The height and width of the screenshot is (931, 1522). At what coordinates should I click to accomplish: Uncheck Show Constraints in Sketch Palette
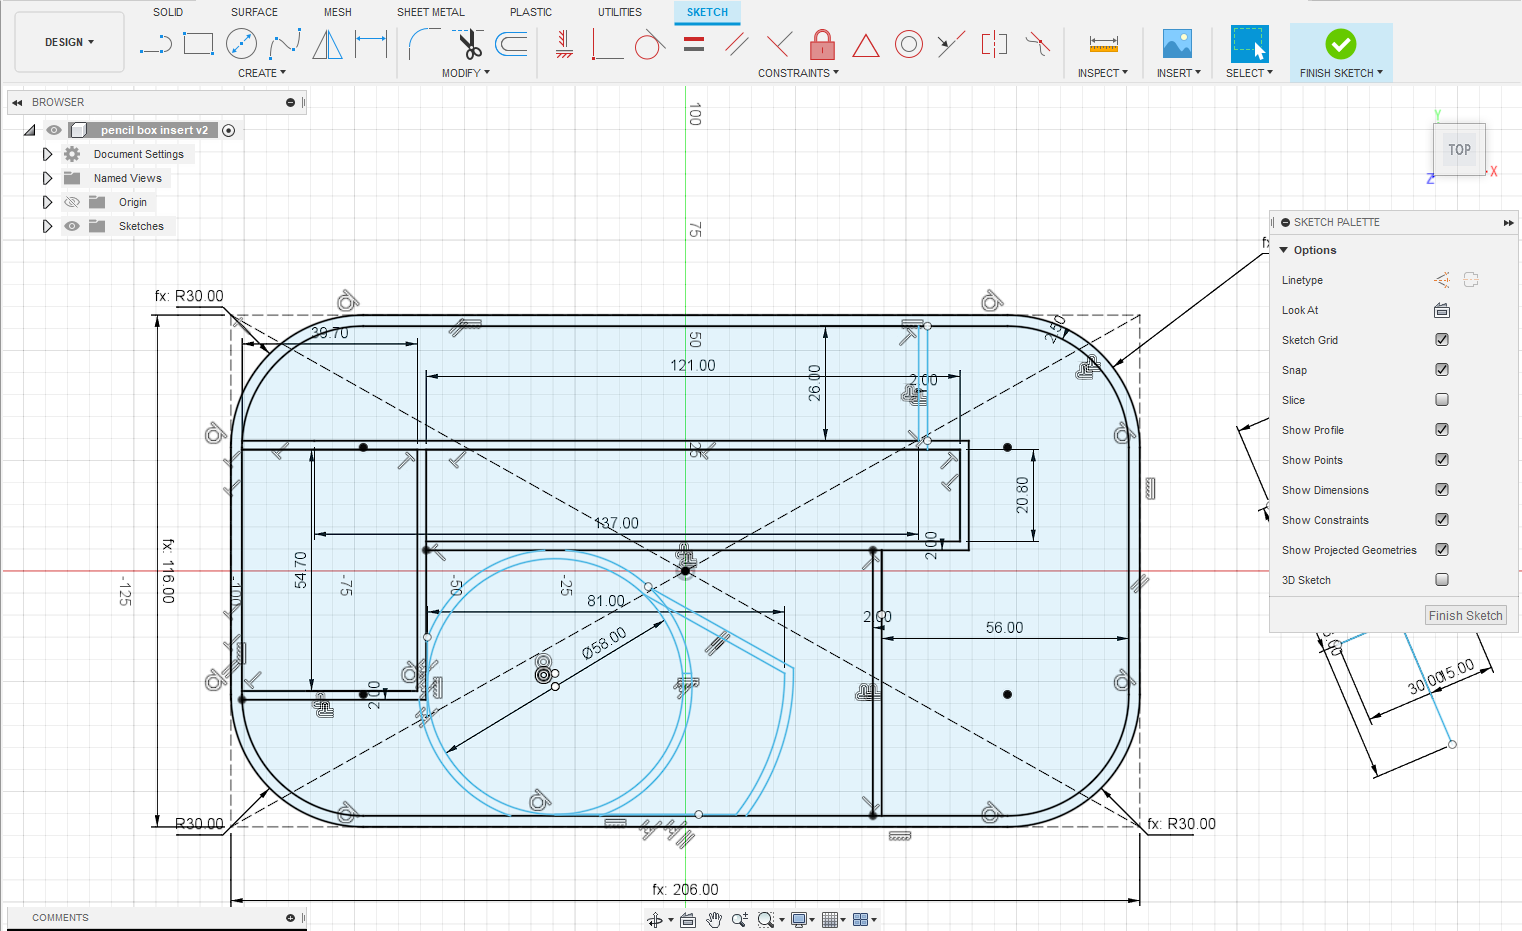click(1441, 519)
